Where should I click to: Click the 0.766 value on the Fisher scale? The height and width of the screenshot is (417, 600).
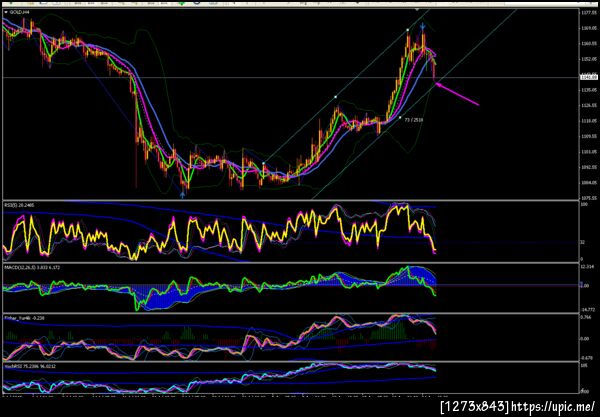point(586,318)
